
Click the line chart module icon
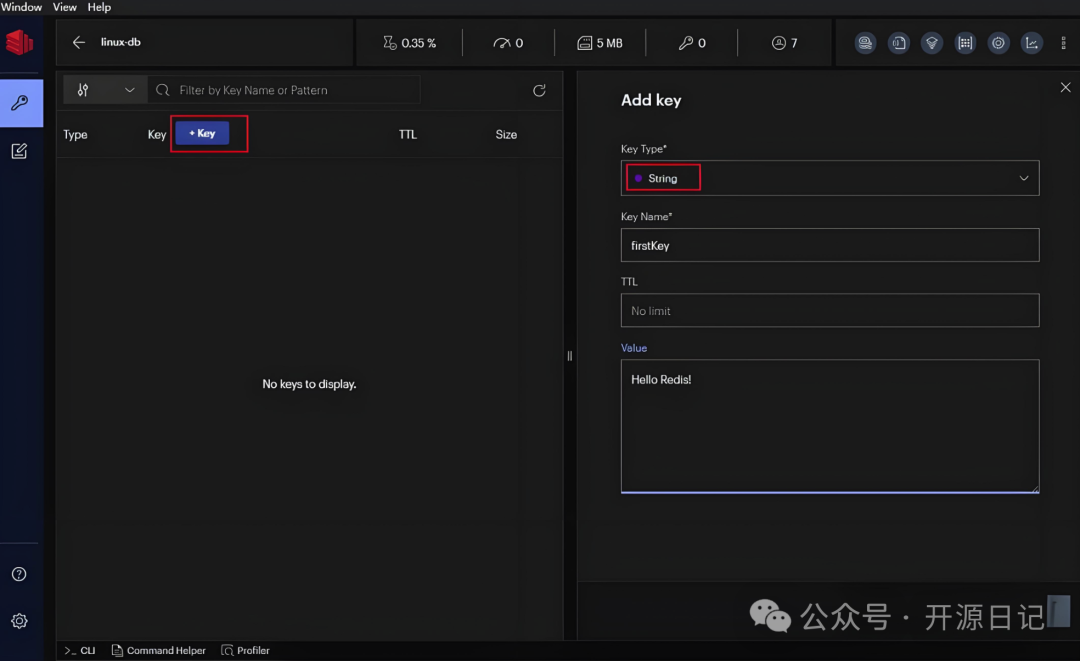point(1031,43)
